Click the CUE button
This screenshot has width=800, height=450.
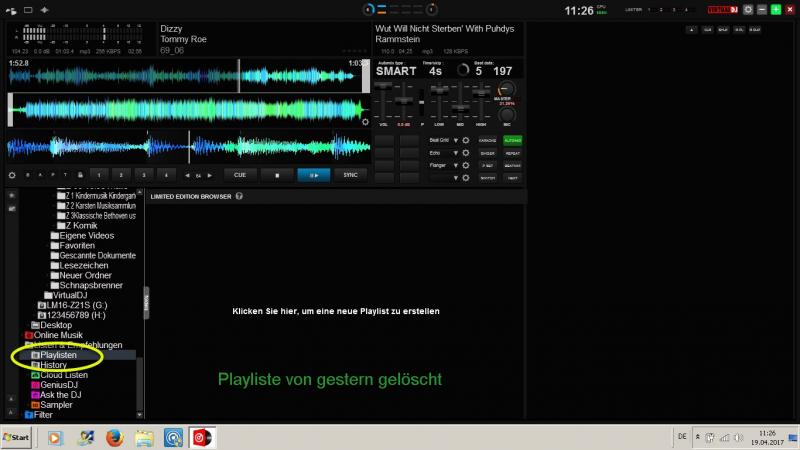click(x=240, y=175)
